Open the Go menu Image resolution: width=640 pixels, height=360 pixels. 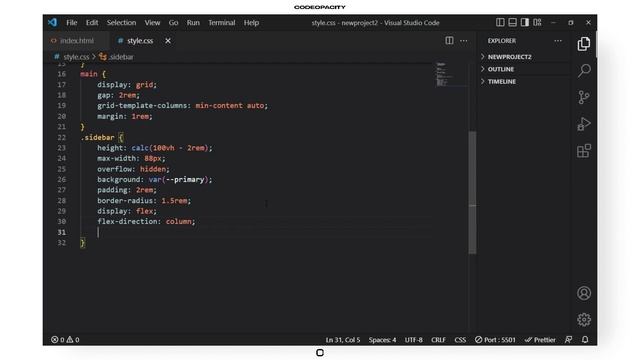(173, 22)
